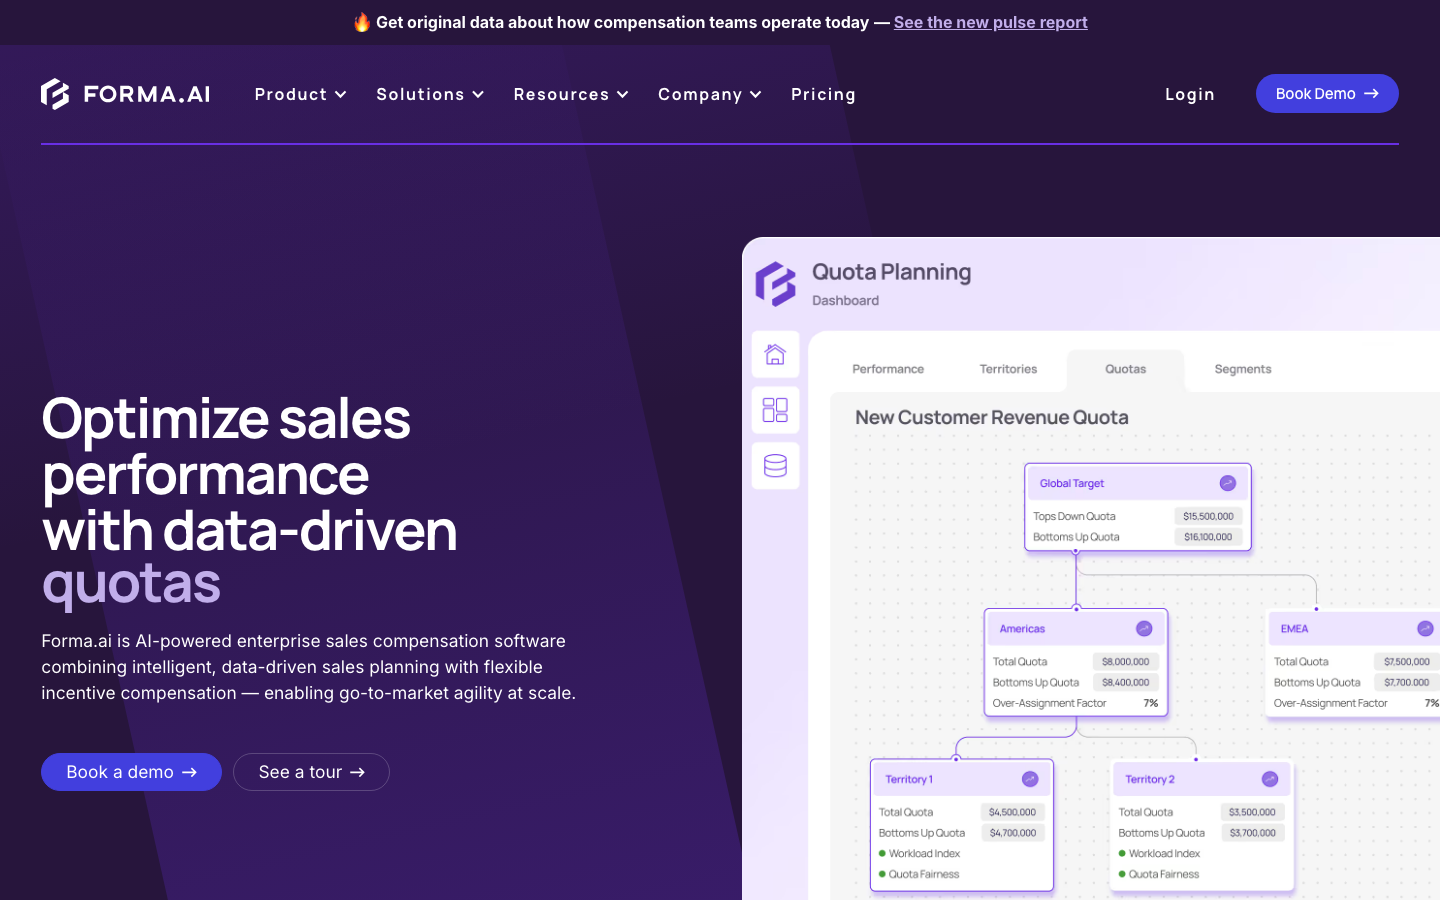Image resolution: width=1440 pixels, height=900 pixels.
Task: Click the Company menu chevron arrow
Action: coord(755,94)
